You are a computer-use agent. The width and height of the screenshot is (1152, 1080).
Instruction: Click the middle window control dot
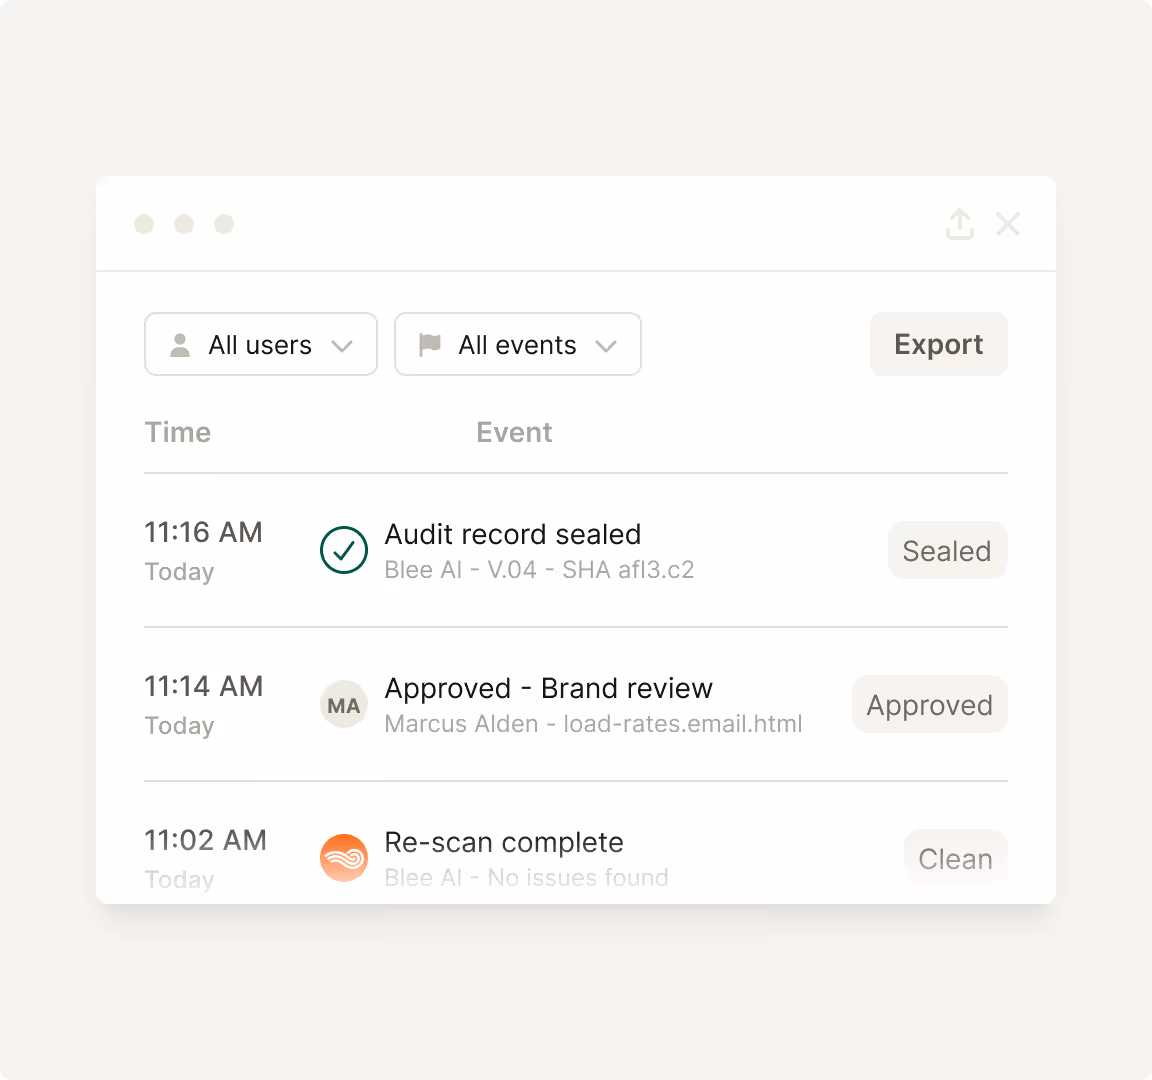click(x=184, y=224)
